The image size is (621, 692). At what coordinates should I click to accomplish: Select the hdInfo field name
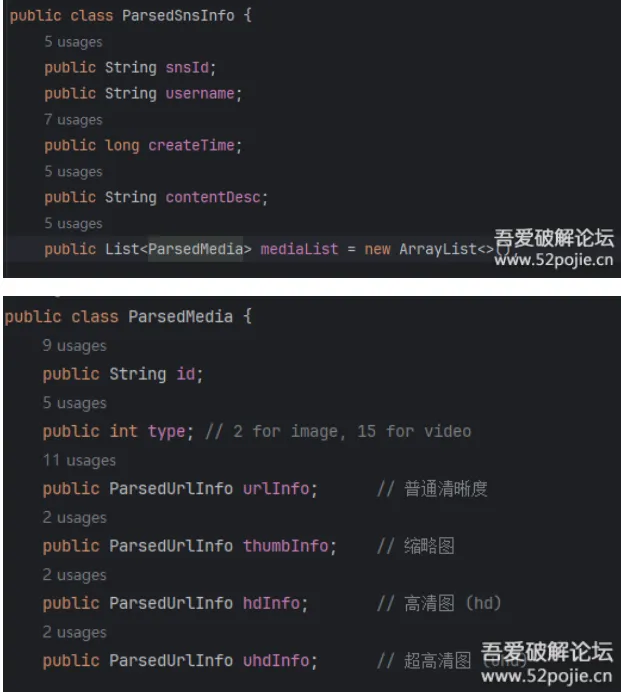point(271,603)
